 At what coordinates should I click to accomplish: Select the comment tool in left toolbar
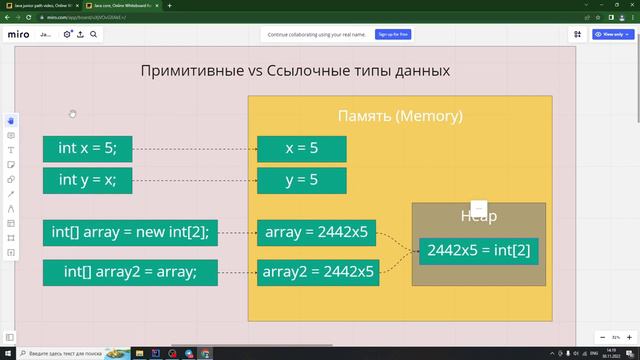(x=11, y=136)
